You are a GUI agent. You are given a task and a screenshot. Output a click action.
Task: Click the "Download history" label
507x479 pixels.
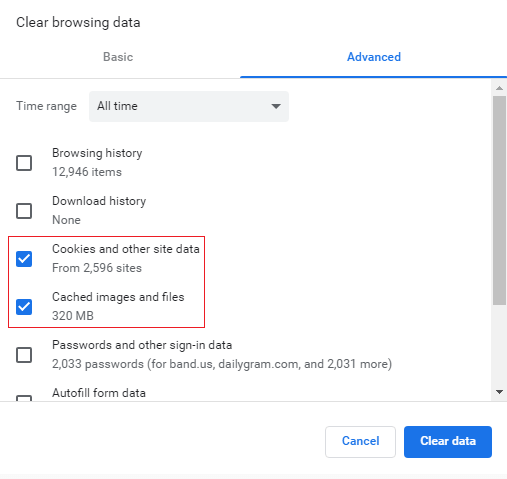(99, 201)
